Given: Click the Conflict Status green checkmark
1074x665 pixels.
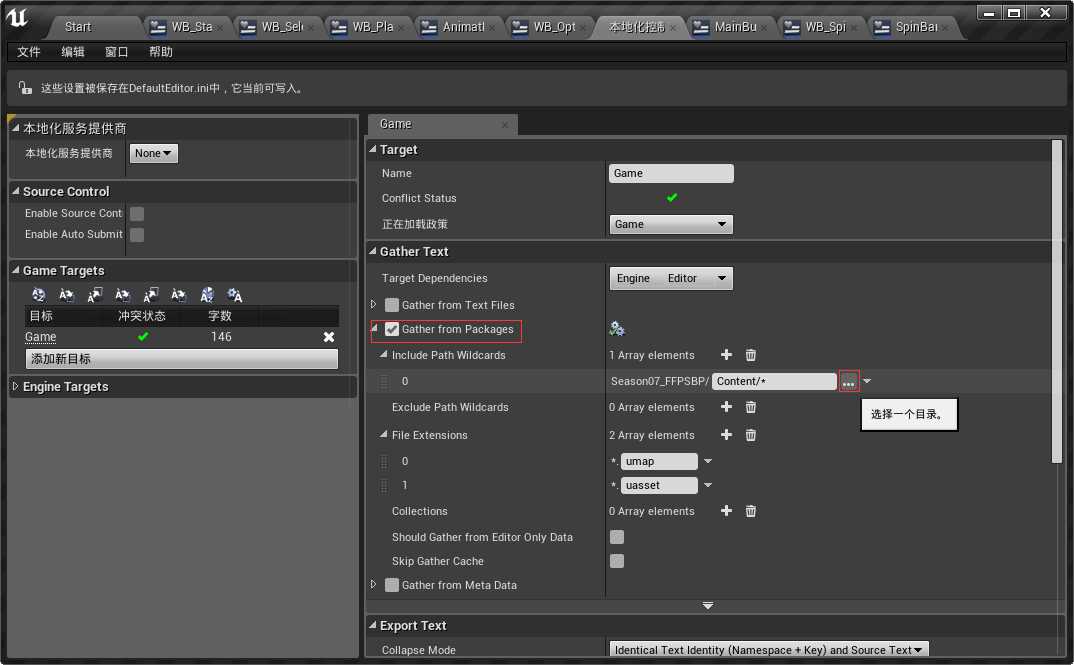Looking at the screenshot, I should pos(672,198).
